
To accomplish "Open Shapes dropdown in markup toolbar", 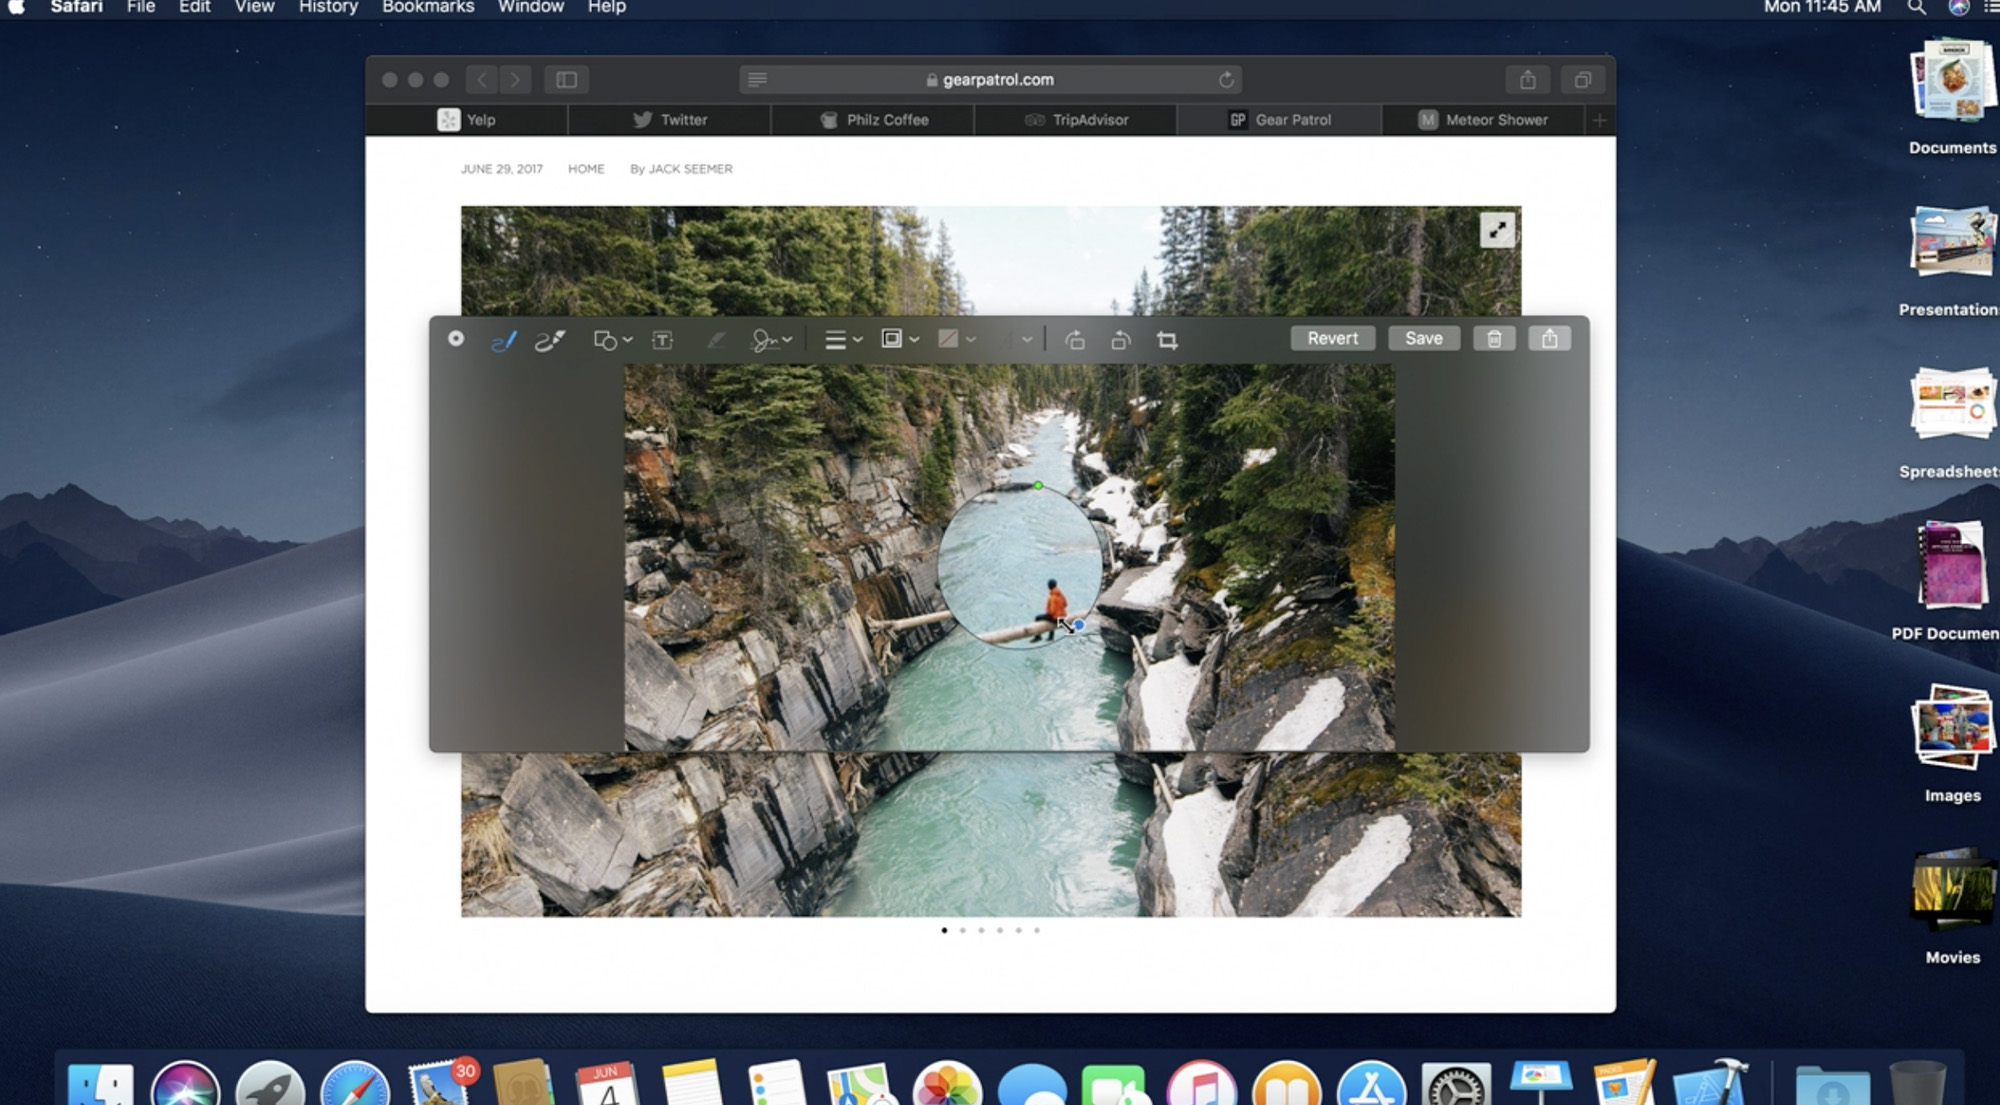I will 613,340.
